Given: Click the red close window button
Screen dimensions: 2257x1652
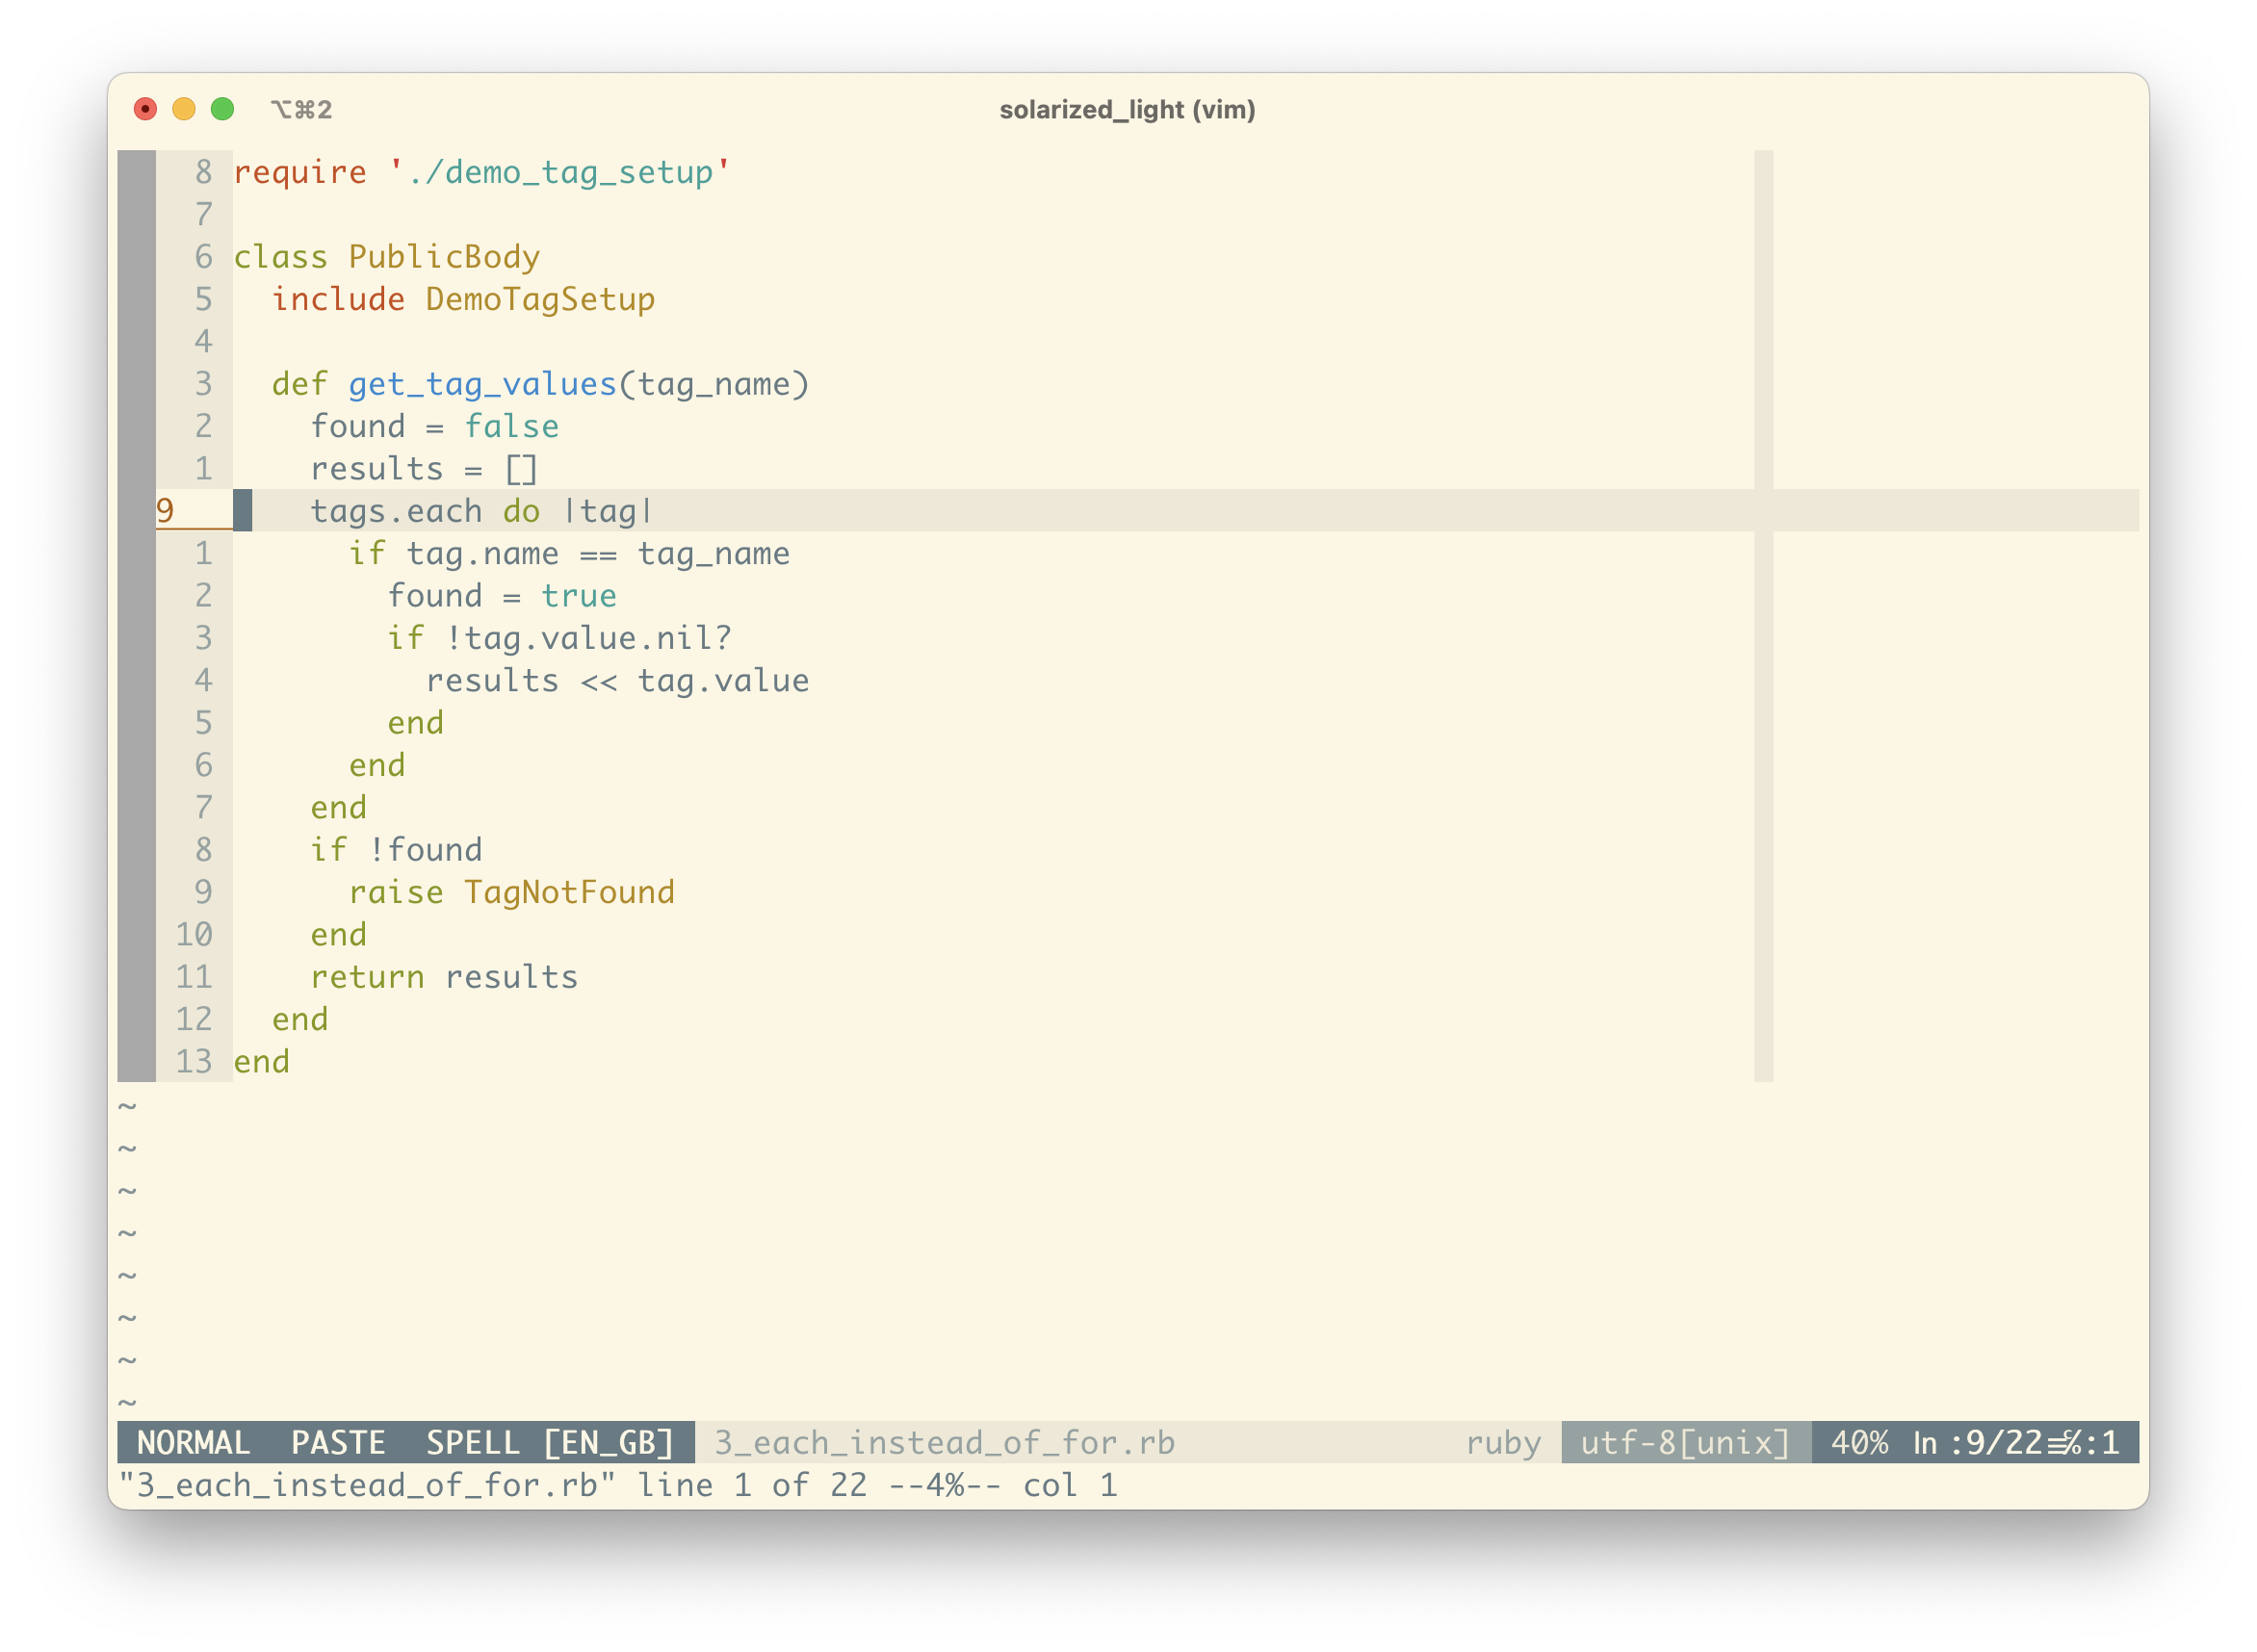Looking at the screenshot, I should pyautogui.click(x=145, y=109).
